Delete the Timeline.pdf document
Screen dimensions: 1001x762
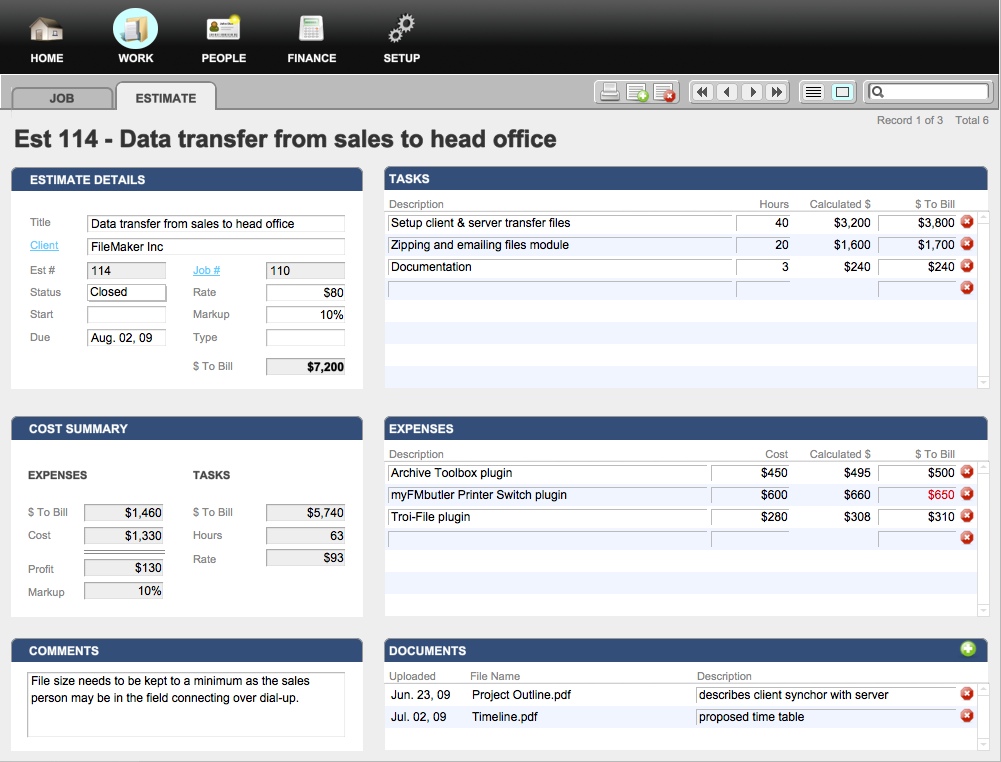pos(967,716)
